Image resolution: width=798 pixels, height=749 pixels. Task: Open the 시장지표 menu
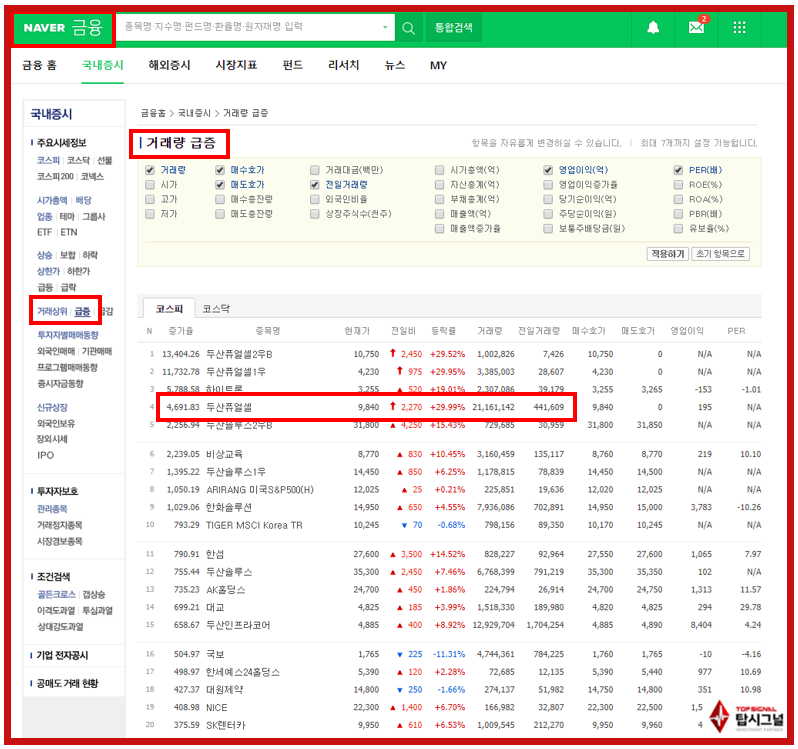[236, 65]
